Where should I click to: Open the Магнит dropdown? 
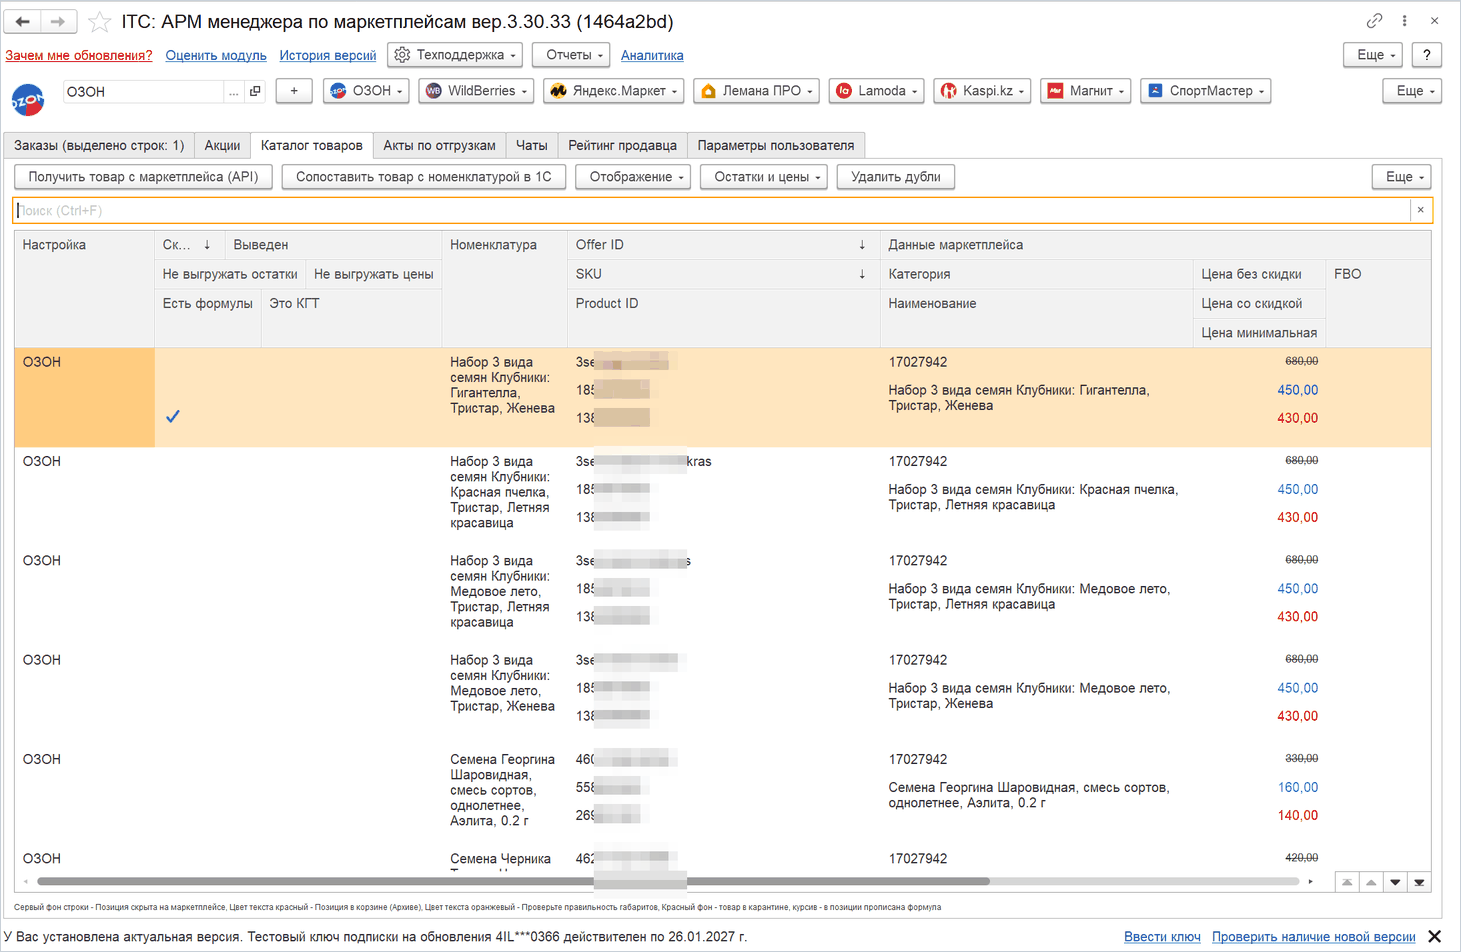coord(1086,91)
